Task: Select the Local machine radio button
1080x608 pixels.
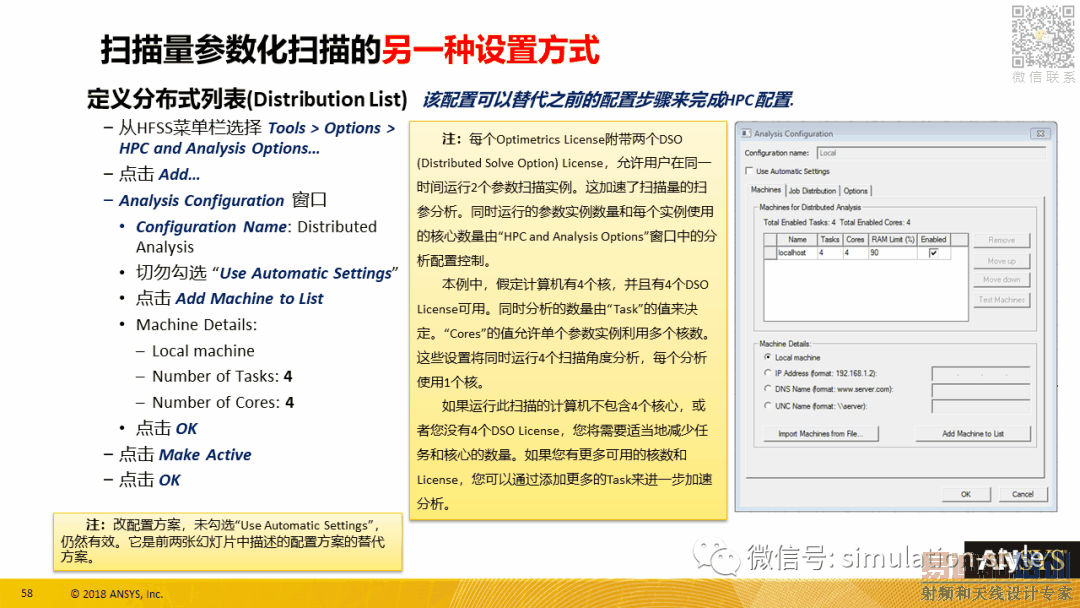Action: (x=768, y=357)
